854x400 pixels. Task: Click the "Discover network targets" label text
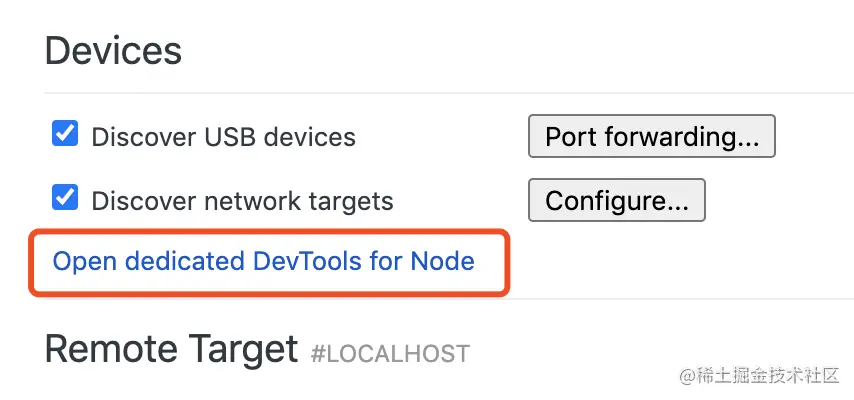point(242,201)
